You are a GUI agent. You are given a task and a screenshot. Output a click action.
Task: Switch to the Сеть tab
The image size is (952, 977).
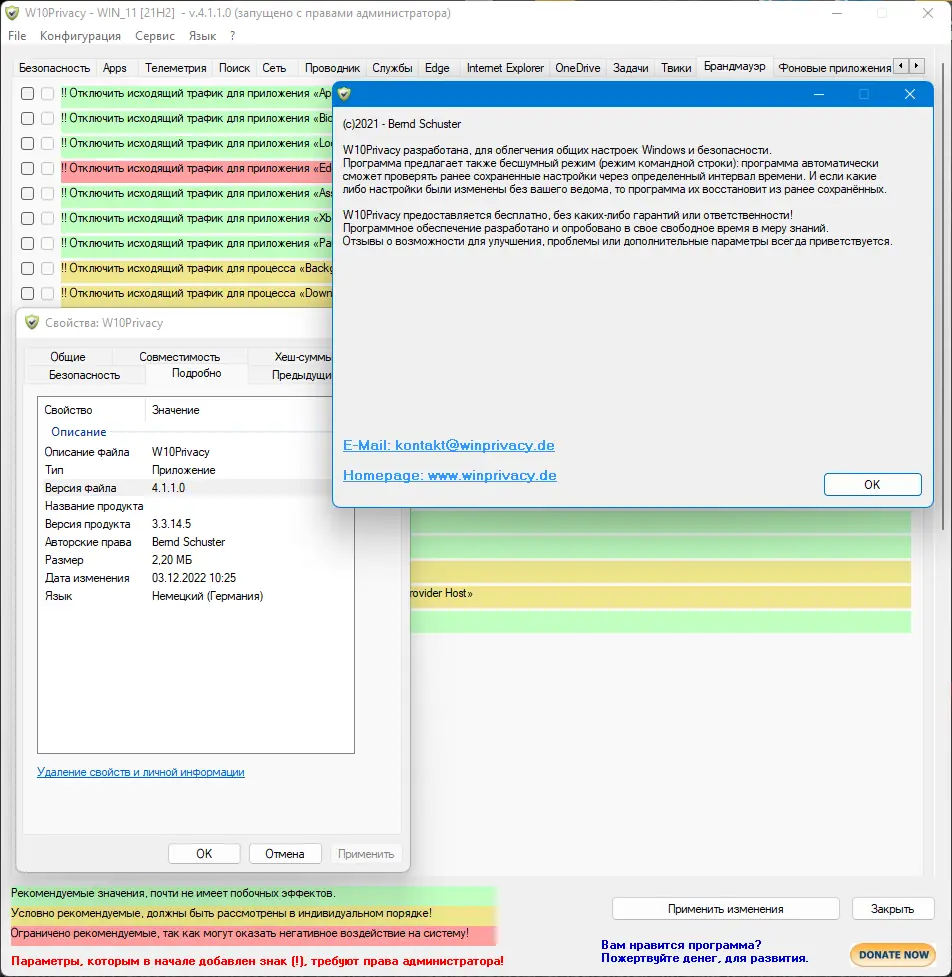pos(274,68)
